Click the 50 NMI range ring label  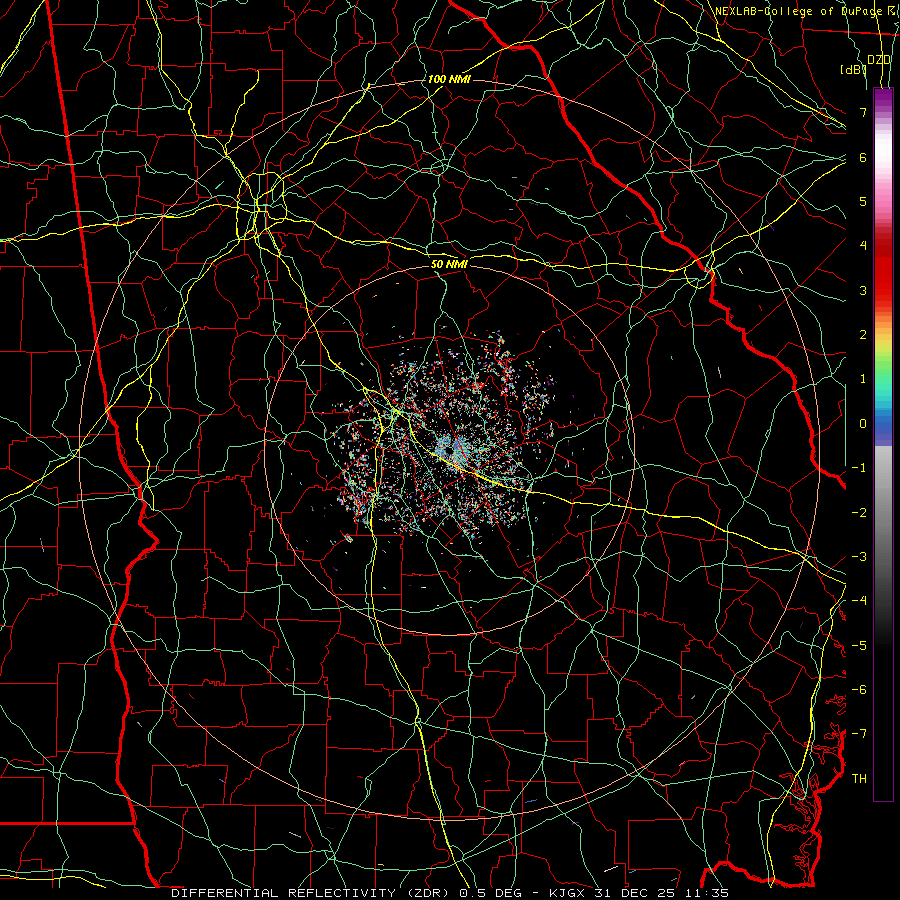tap(449, 264)
